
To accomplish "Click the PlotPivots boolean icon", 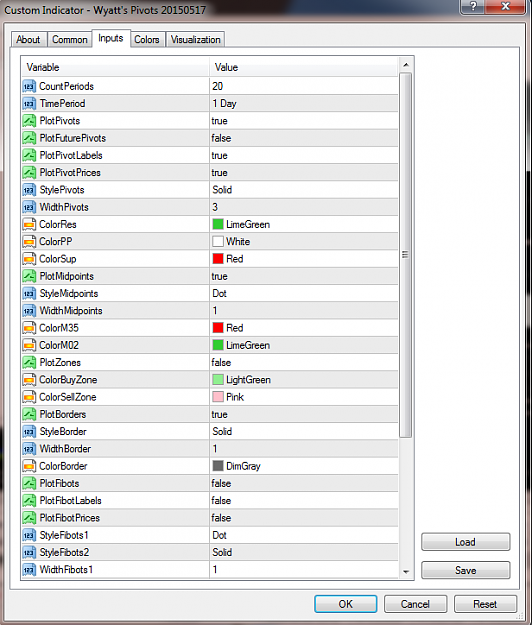I will pyautogui.click(x=29, y=121).
